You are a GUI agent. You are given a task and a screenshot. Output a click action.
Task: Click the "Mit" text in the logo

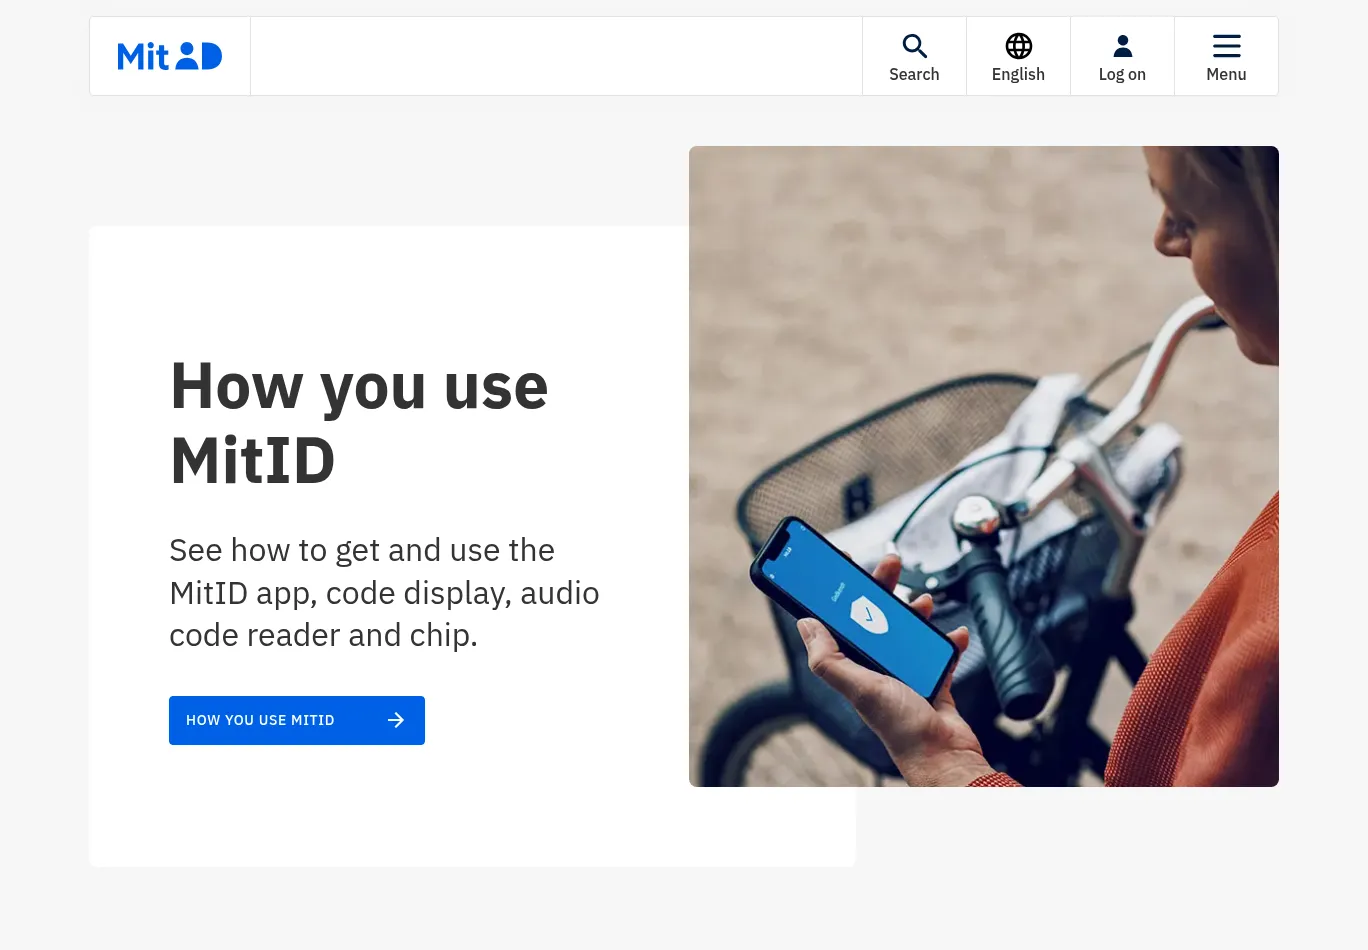click(143, 57)
